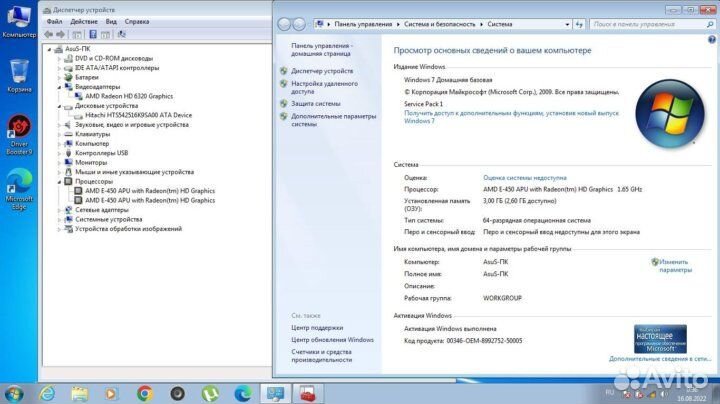Select Устройства обработки изображений item

coord(128,229)
